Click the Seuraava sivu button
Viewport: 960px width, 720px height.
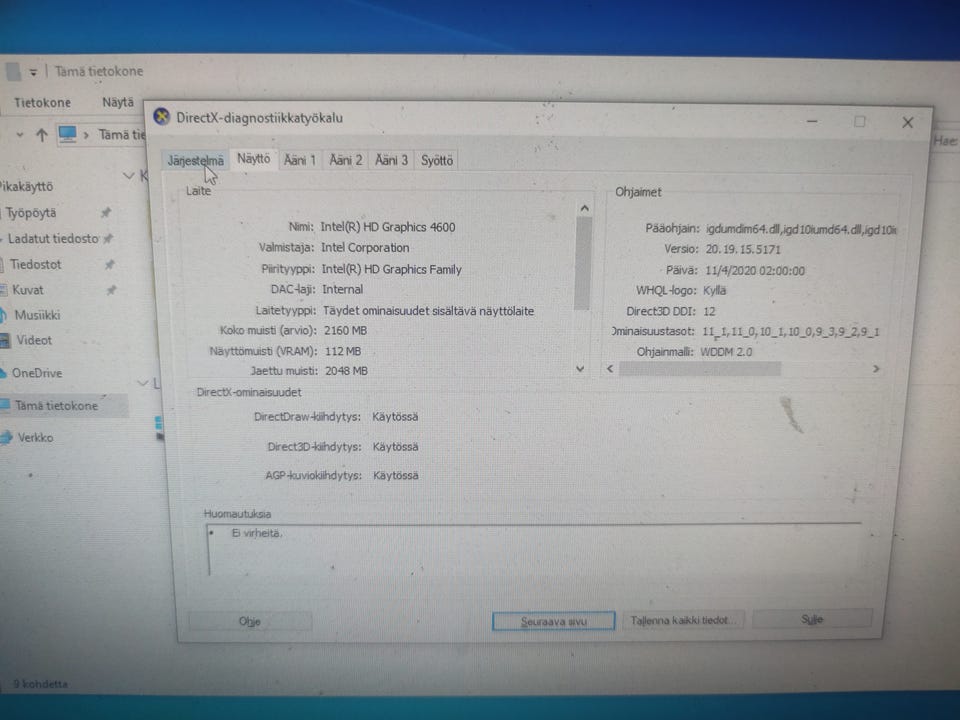coord(553,621)
